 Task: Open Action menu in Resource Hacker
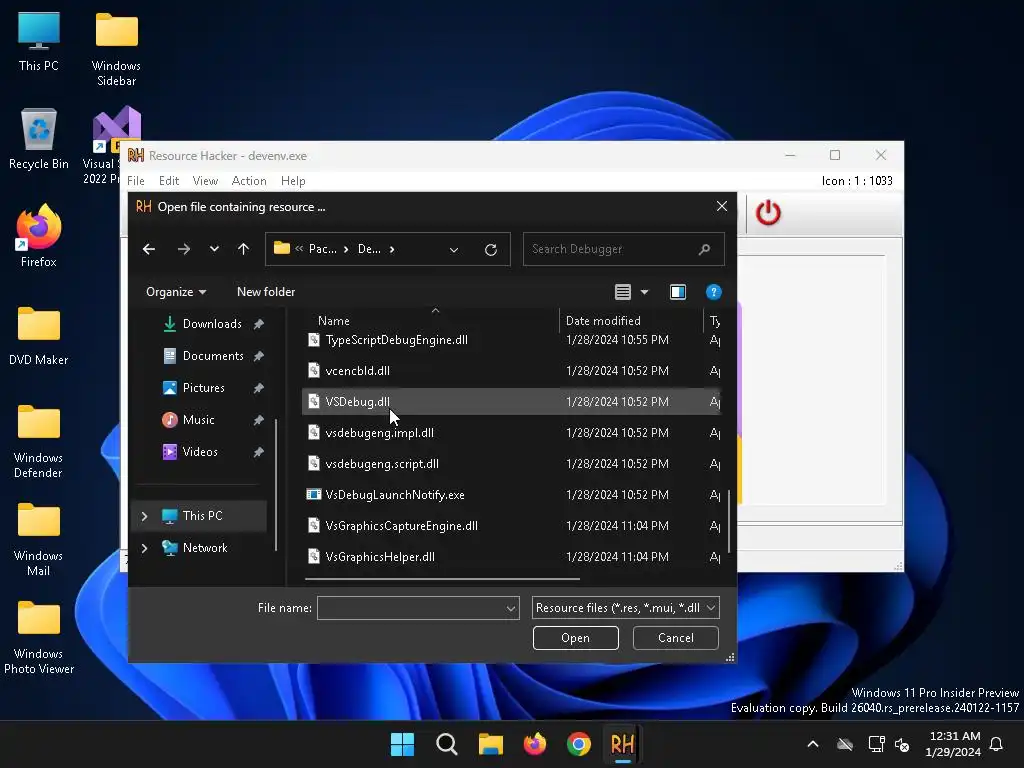click(x=249, y=181)
